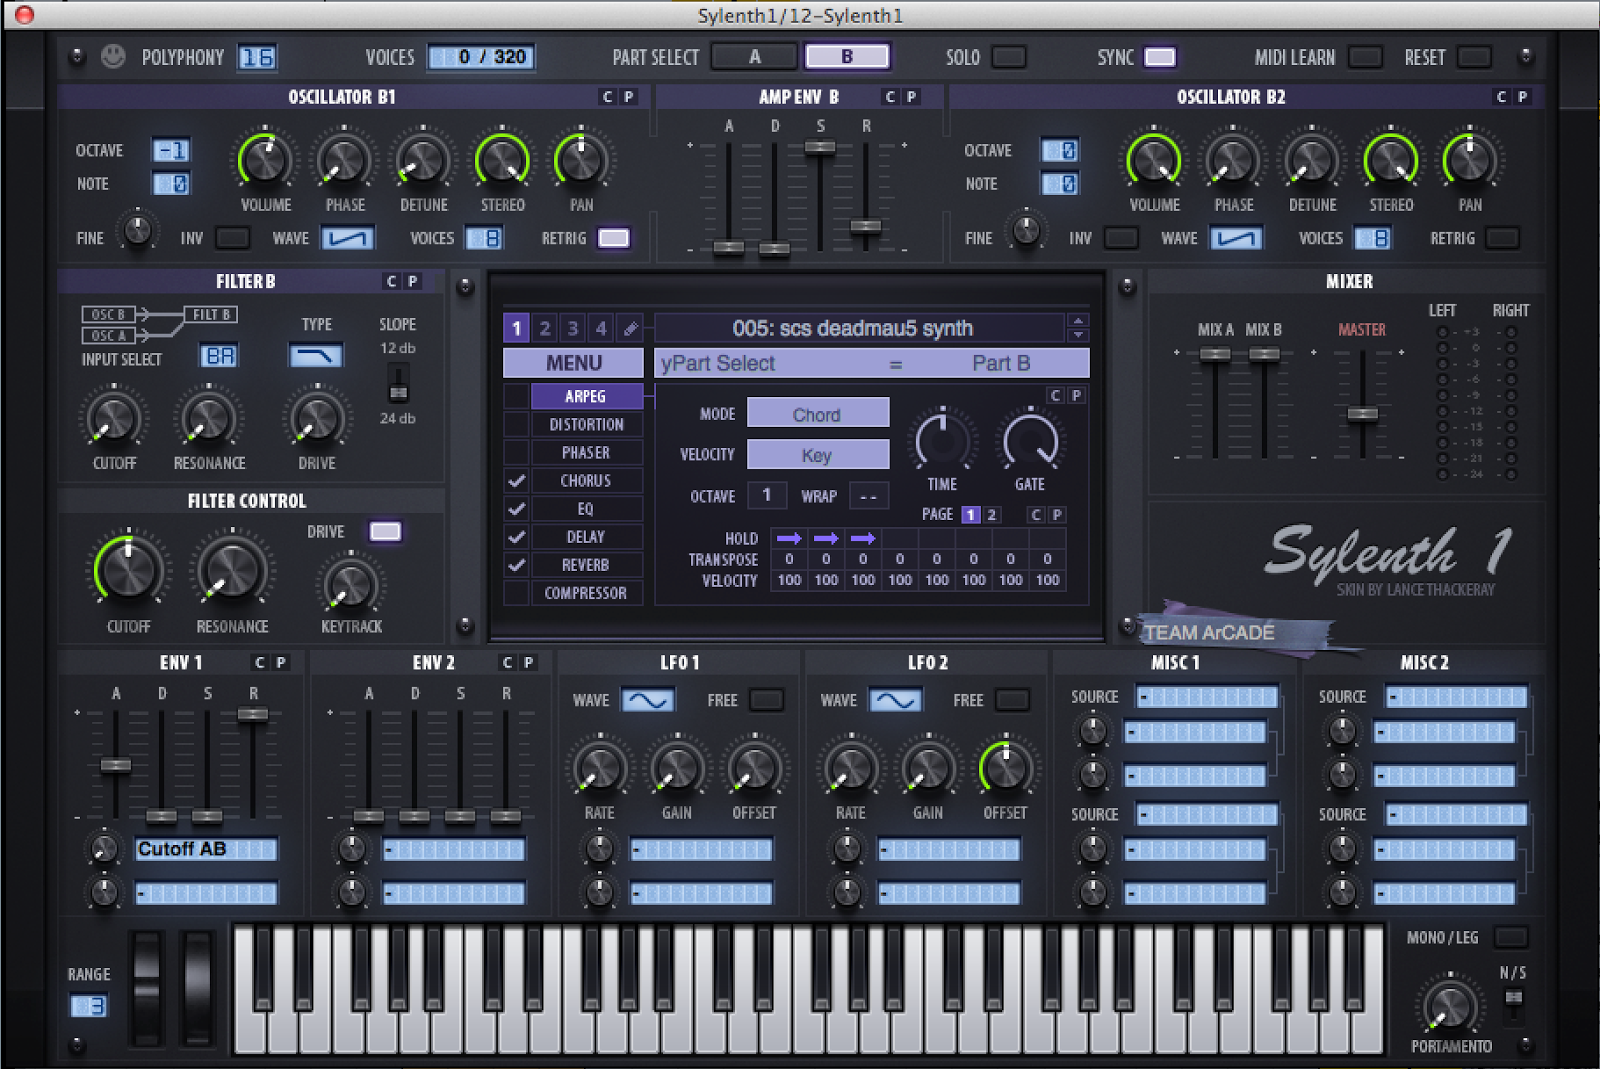
Task: Enable MIDI Learn toggle
Action: point(1365,57)
